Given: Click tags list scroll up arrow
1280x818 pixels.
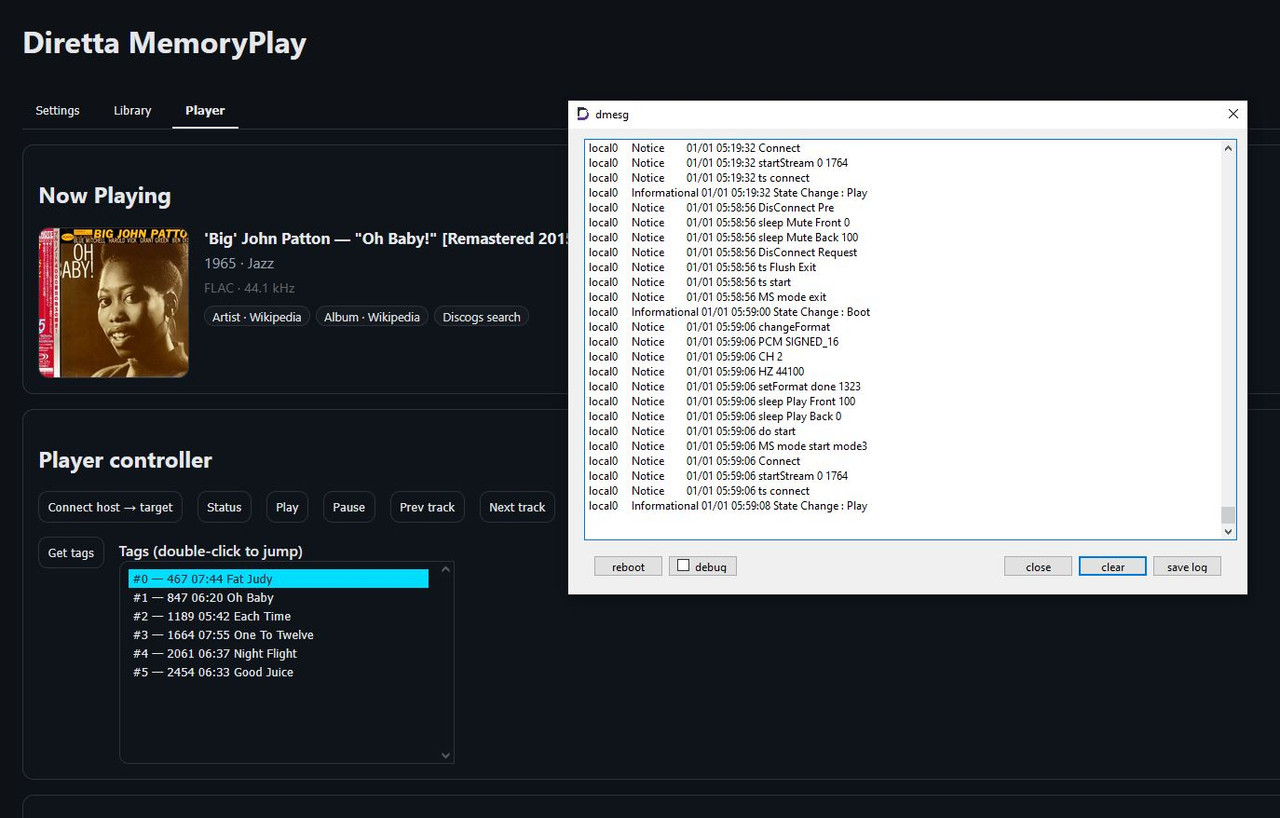Looking at the screenshot, I should point(446,569).
